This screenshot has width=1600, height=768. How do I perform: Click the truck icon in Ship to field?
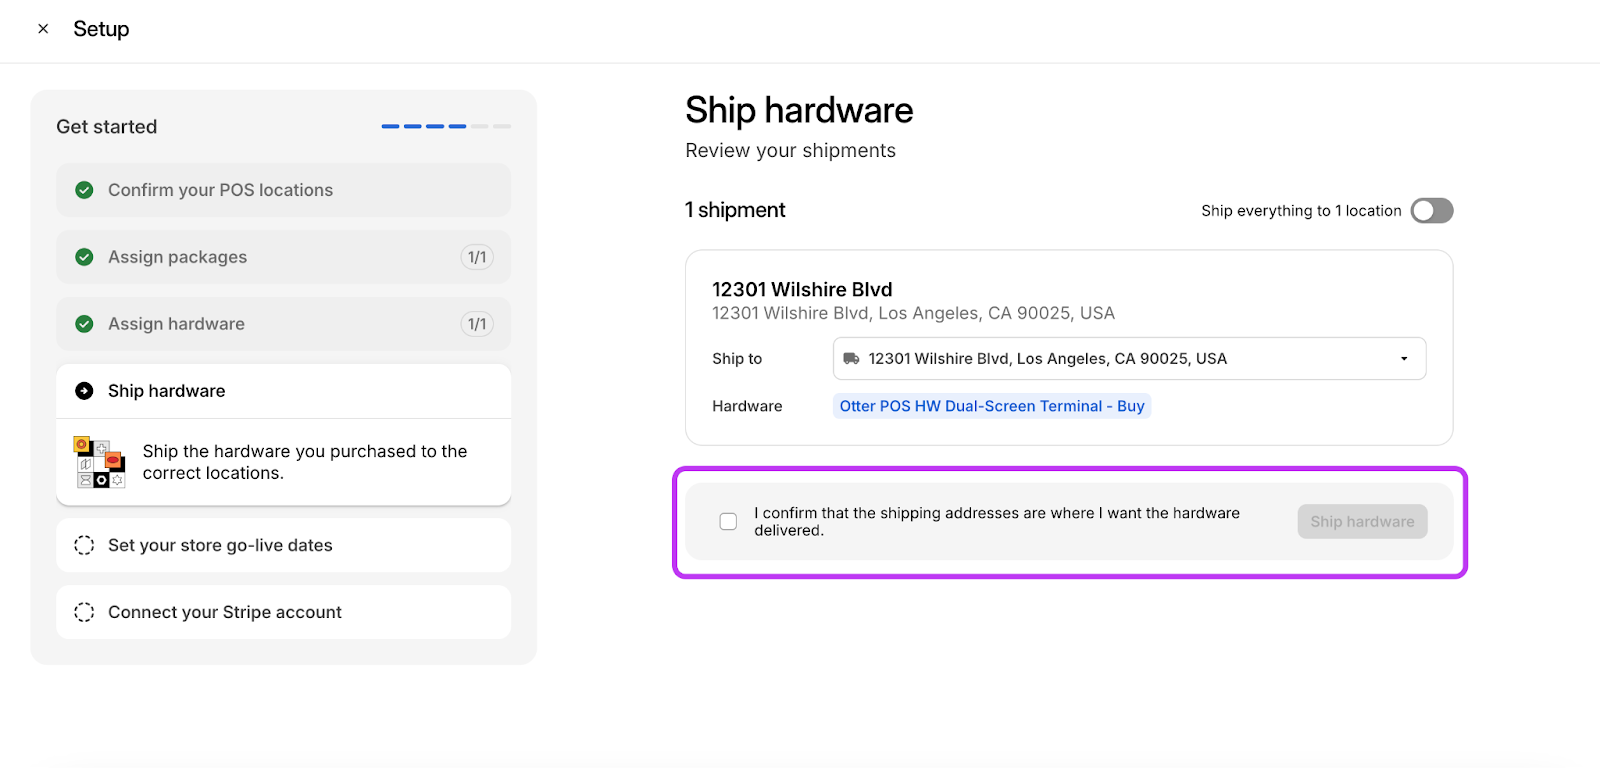coord(851,359)
